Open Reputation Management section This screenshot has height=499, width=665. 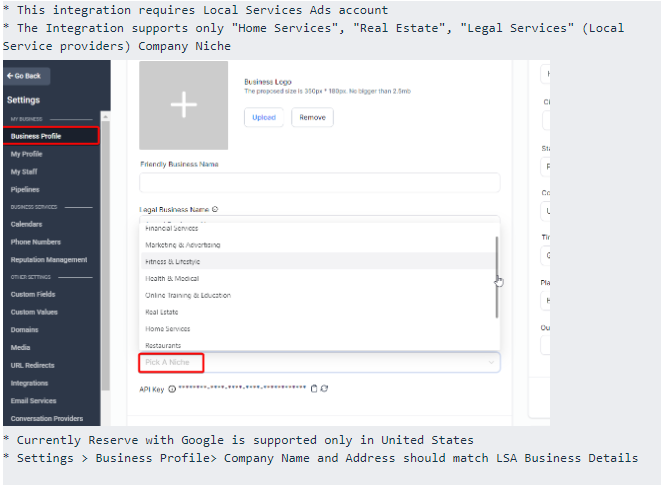pos(49,260)
